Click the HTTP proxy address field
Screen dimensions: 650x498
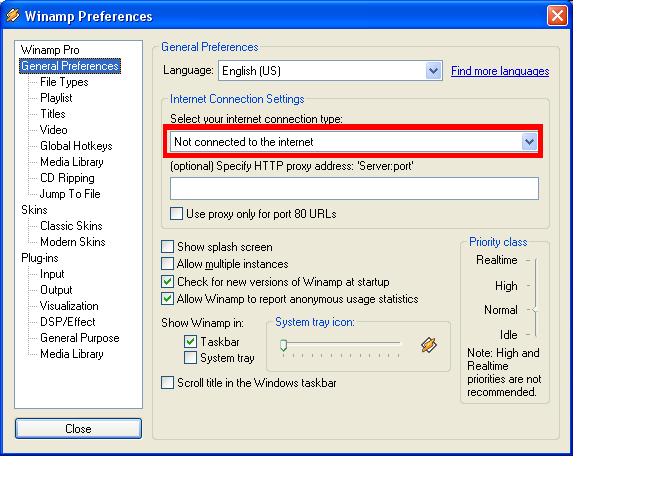coord(354,188)
